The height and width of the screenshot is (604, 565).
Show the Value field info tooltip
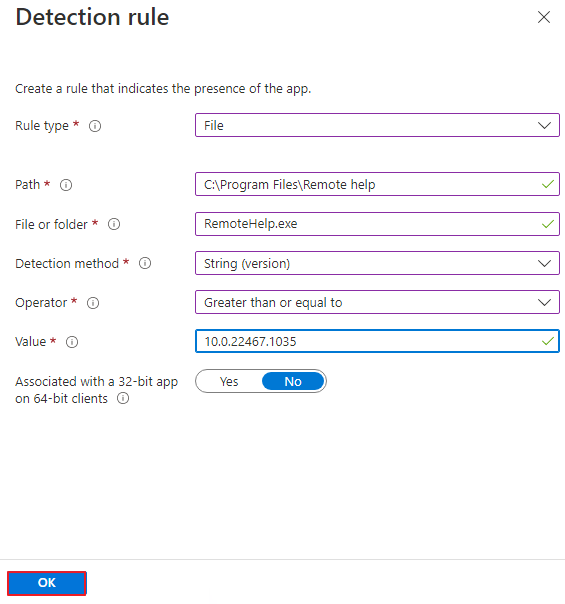tap(72, 342)
